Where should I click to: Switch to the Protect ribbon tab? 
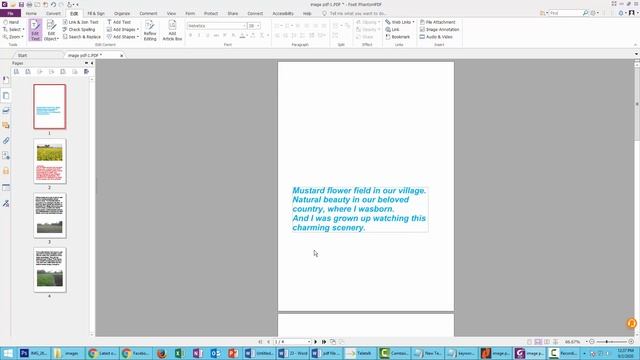pos(211,13)
